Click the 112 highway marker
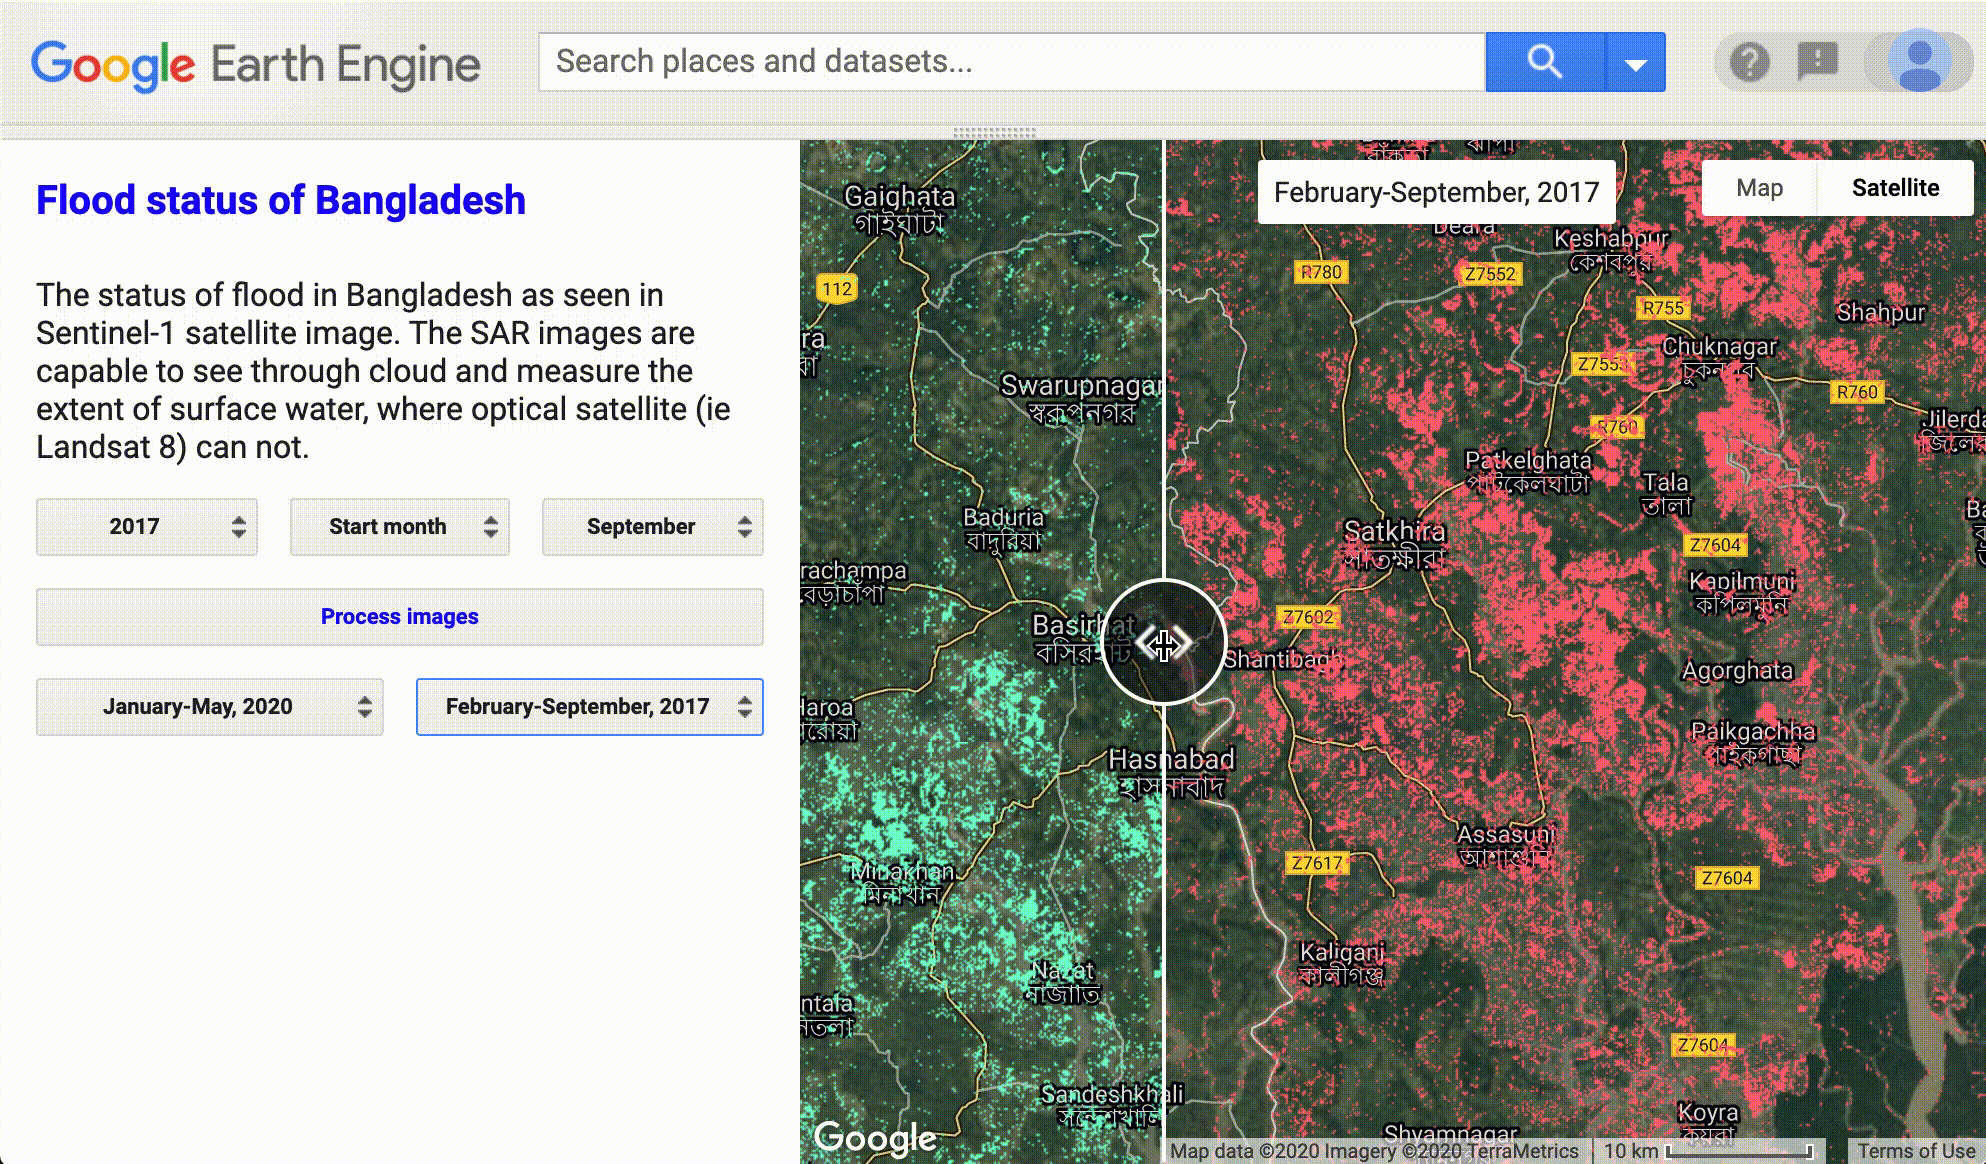The width and height of the screenshot is (1986, 1164). pyautogui.click(x=837, y=289)
